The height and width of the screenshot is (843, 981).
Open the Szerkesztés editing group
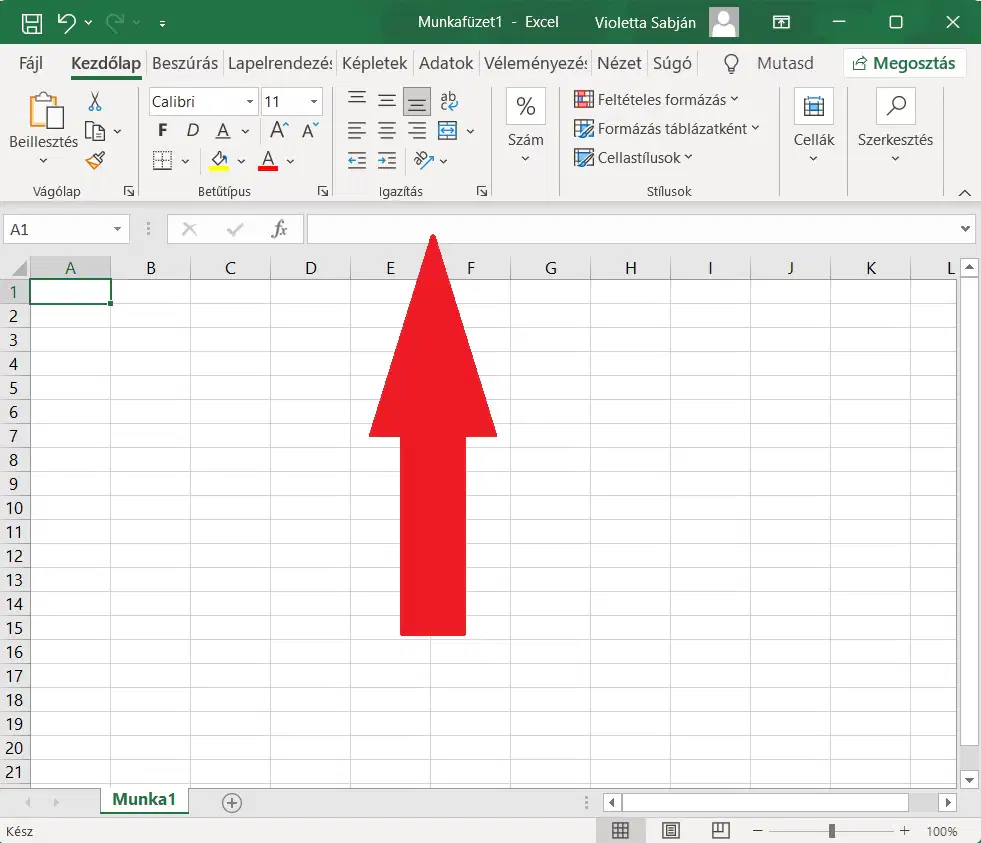point(895,128)
